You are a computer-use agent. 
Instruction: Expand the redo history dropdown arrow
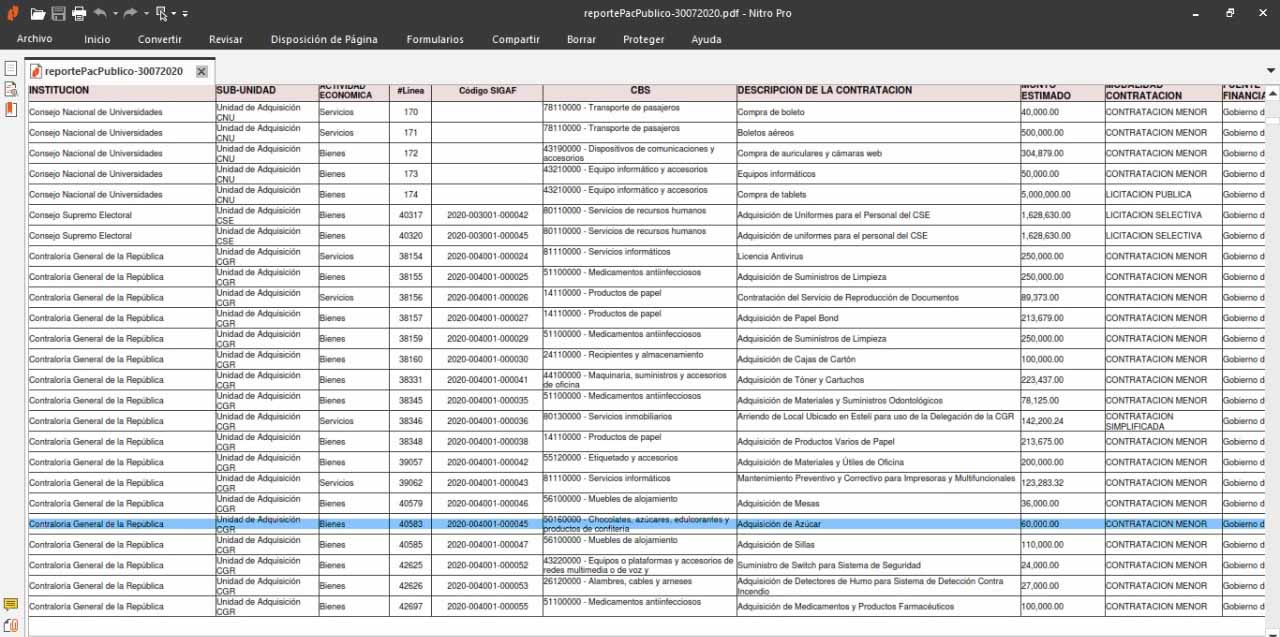146,14
